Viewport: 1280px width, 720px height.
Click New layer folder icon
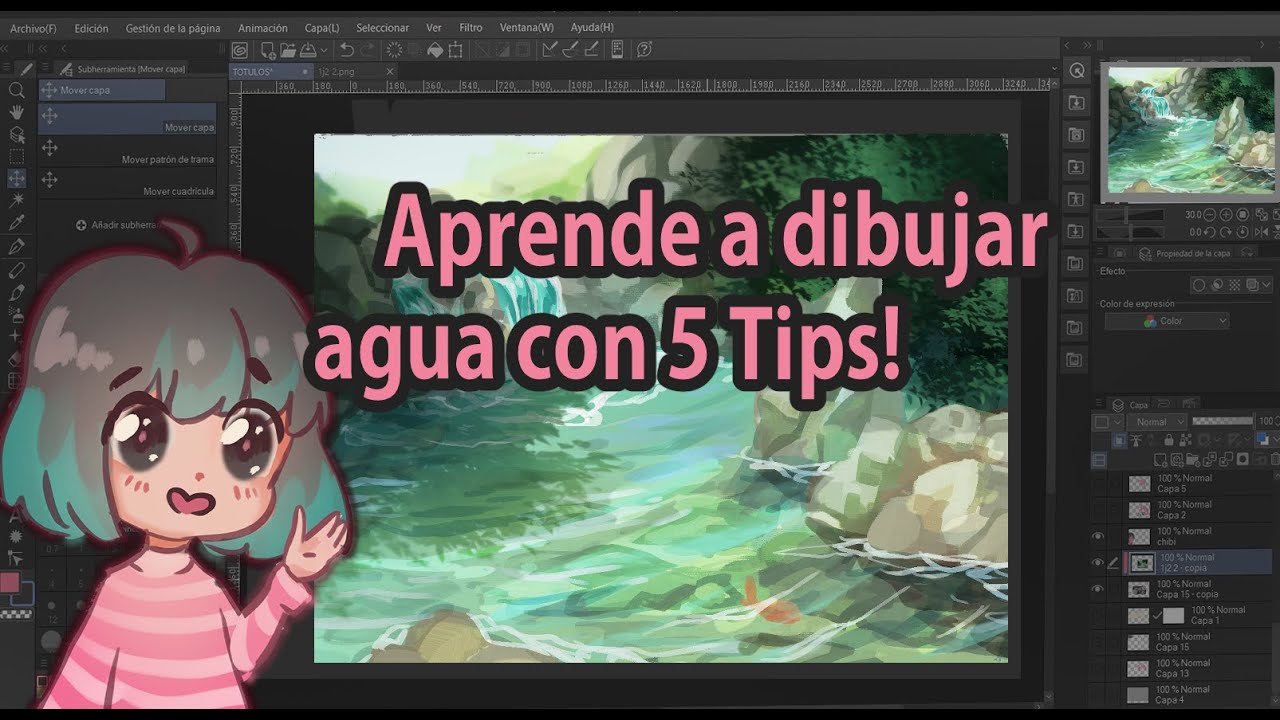point(1193,460)
